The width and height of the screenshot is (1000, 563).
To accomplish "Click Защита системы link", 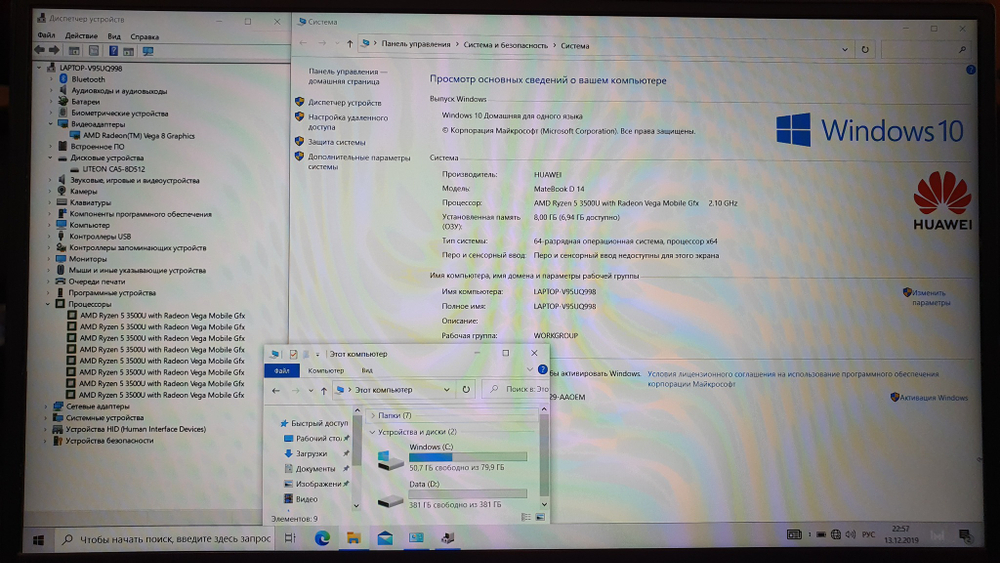I will [x=337, y=142].
